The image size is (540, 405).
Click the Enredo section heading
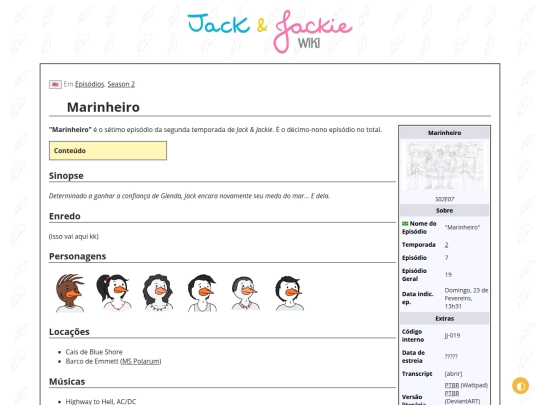tap(65, 216)
